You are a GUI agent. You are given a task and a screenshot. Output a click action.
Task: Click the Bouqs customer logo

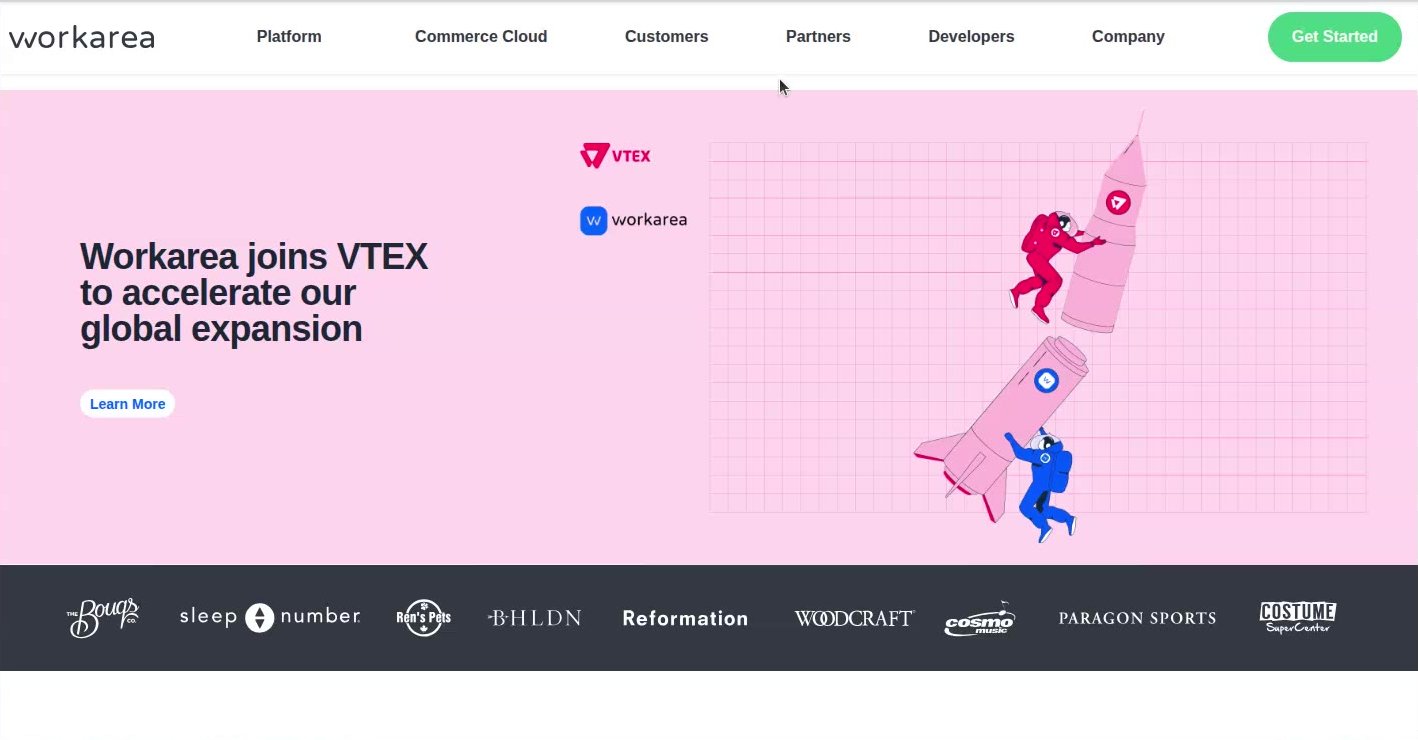(103, 618)
